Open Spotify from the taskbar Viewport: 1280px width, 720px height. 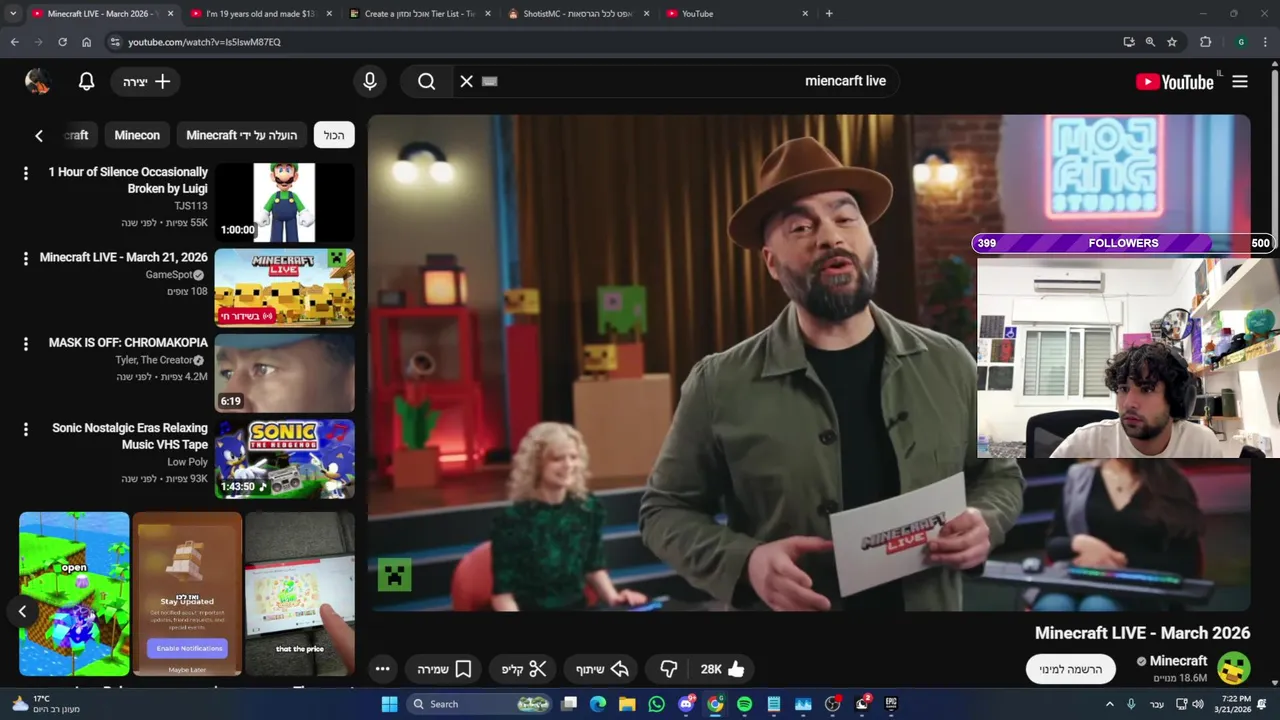tap(744, 704)
